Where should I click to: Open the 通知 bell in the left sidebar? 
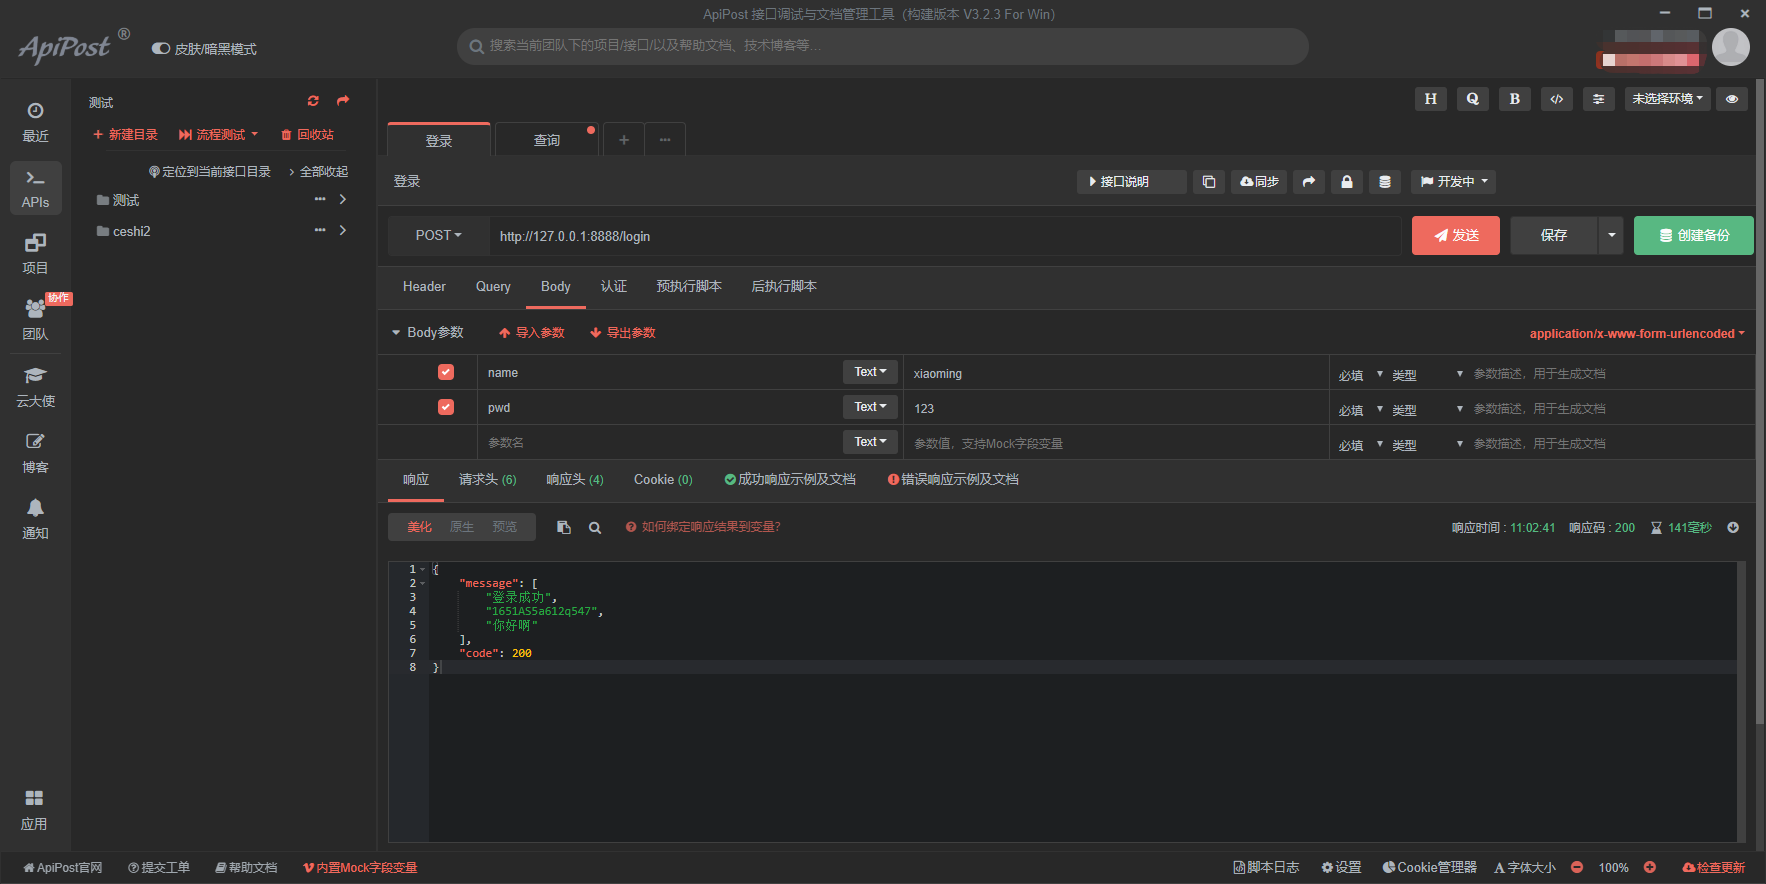tap(35, 518)
